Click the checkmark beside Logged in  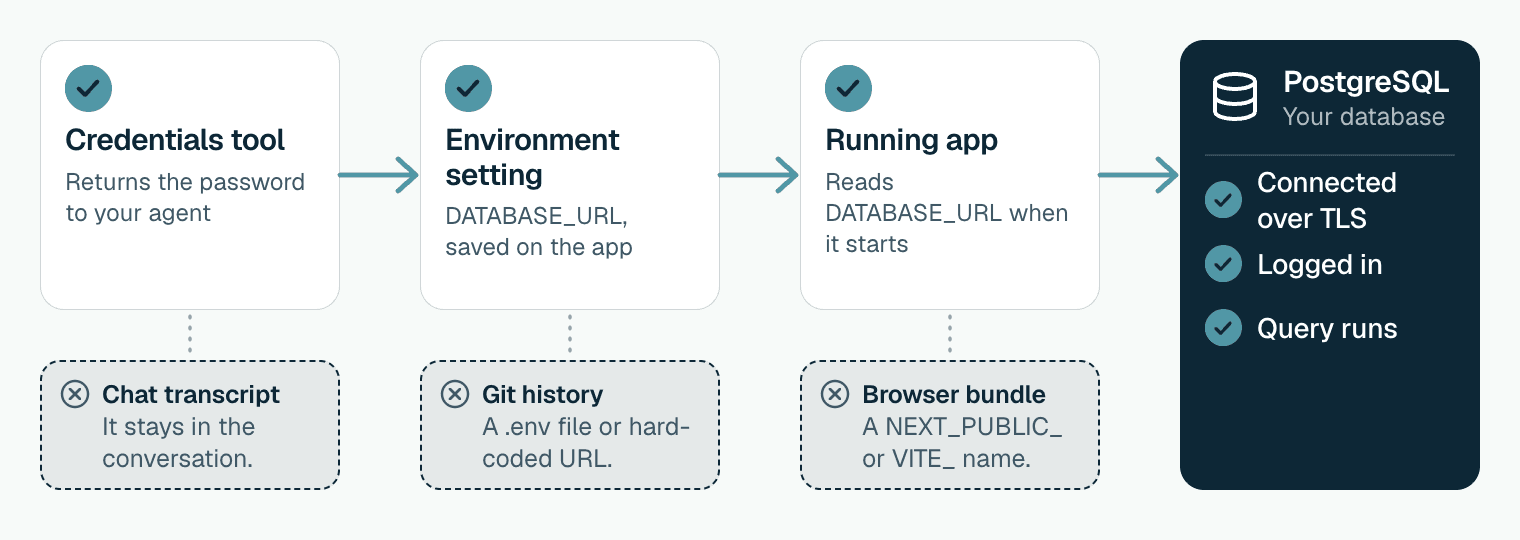coord(1223,264)
